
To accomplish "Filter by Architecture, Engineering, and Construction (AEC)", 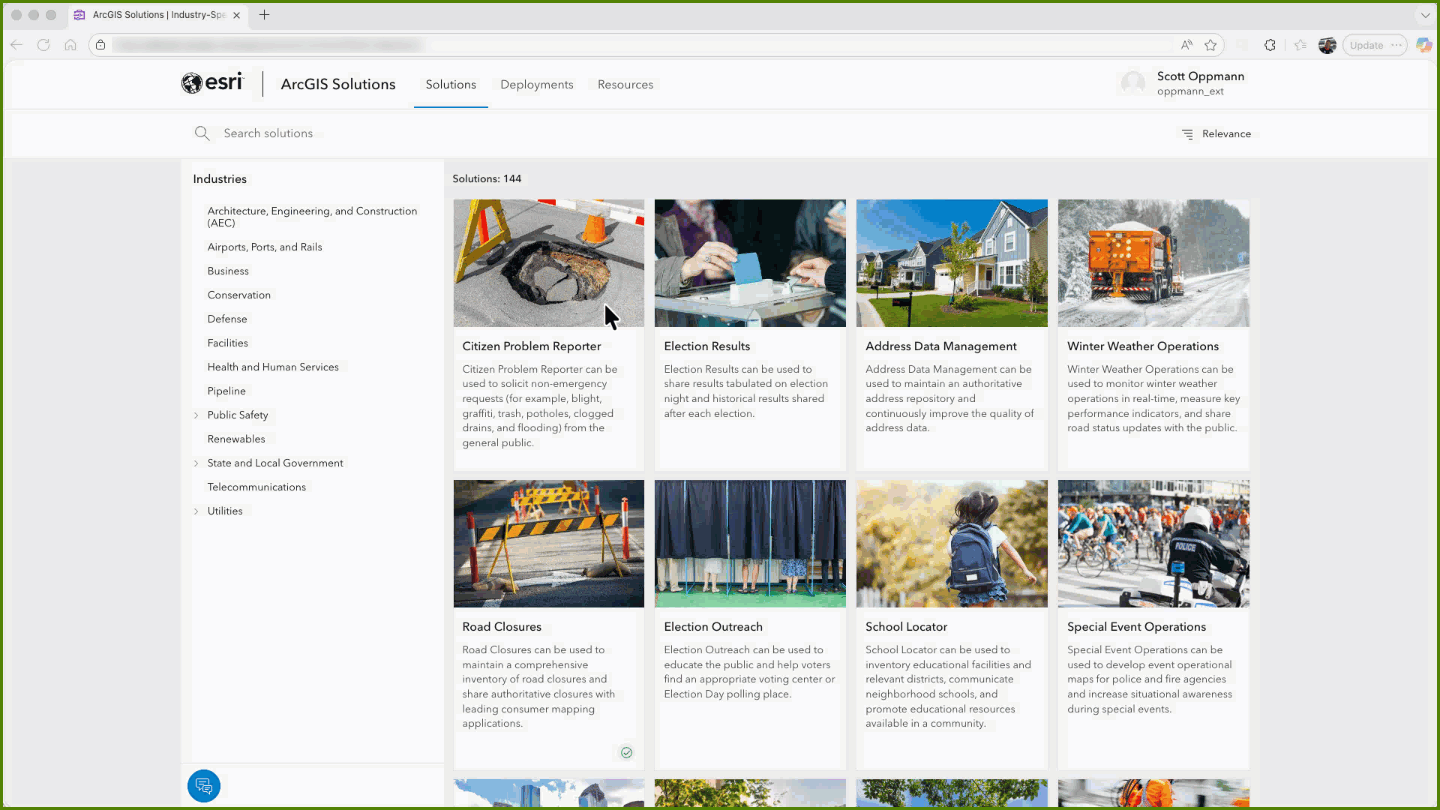I will click(x=312, y=217).
